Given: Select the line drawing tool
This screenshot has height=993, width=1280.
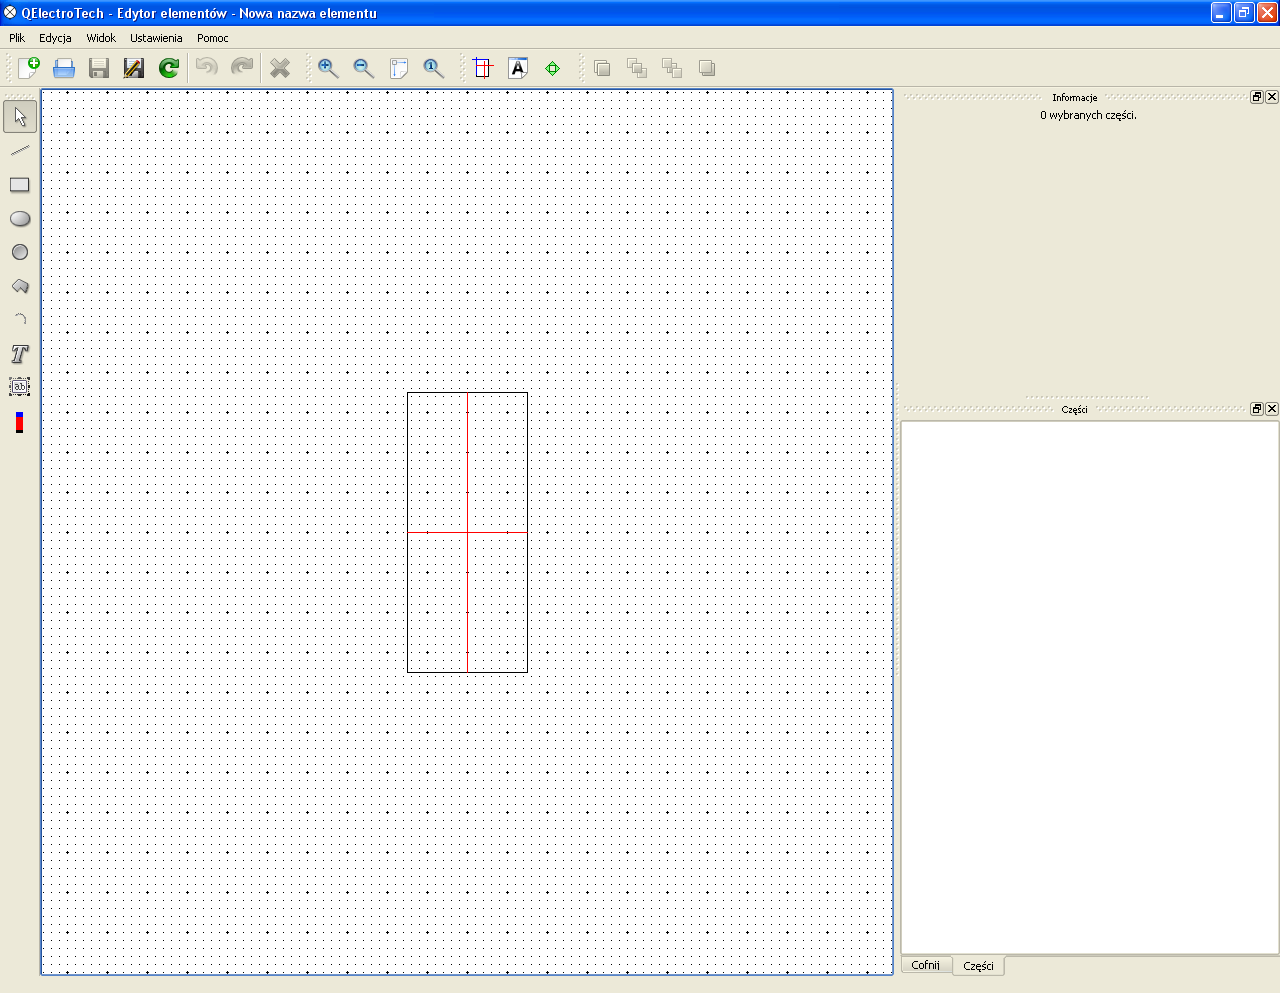Looking at the screenshot, I should pos(20,151).
